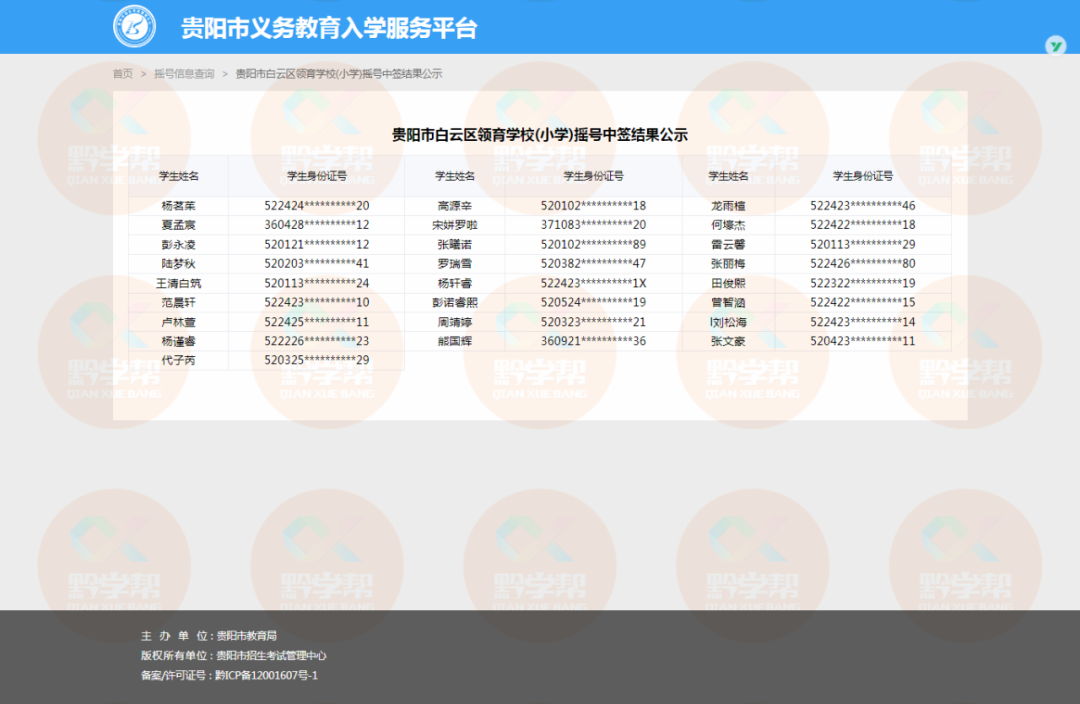
Task: Select ID cell 522423**********14
Action: tap(862, 322)
